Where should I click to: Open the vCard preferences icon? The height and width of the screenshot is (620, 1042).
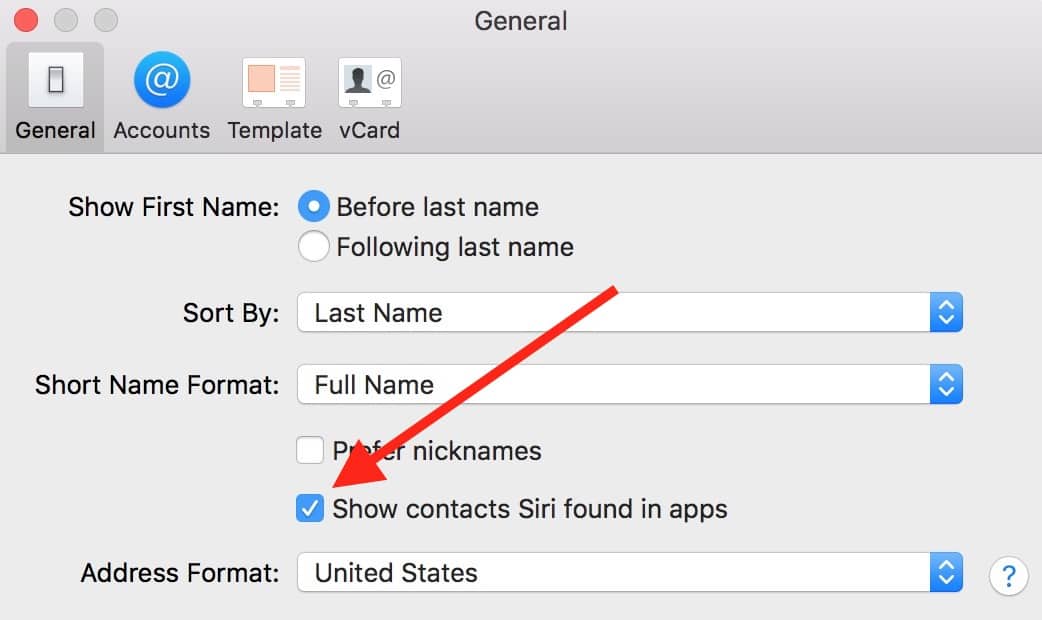pos(369,82)
